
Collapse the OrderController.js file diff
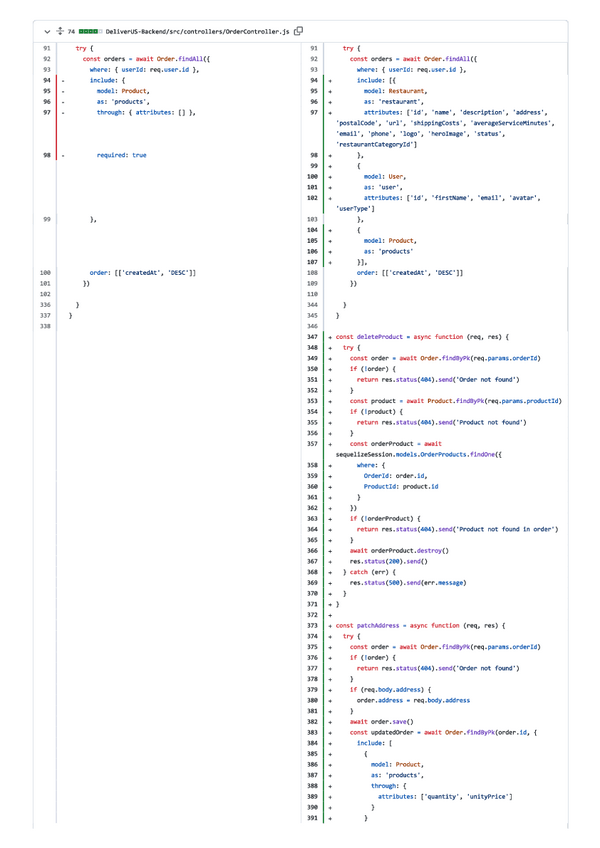(46, 32)
